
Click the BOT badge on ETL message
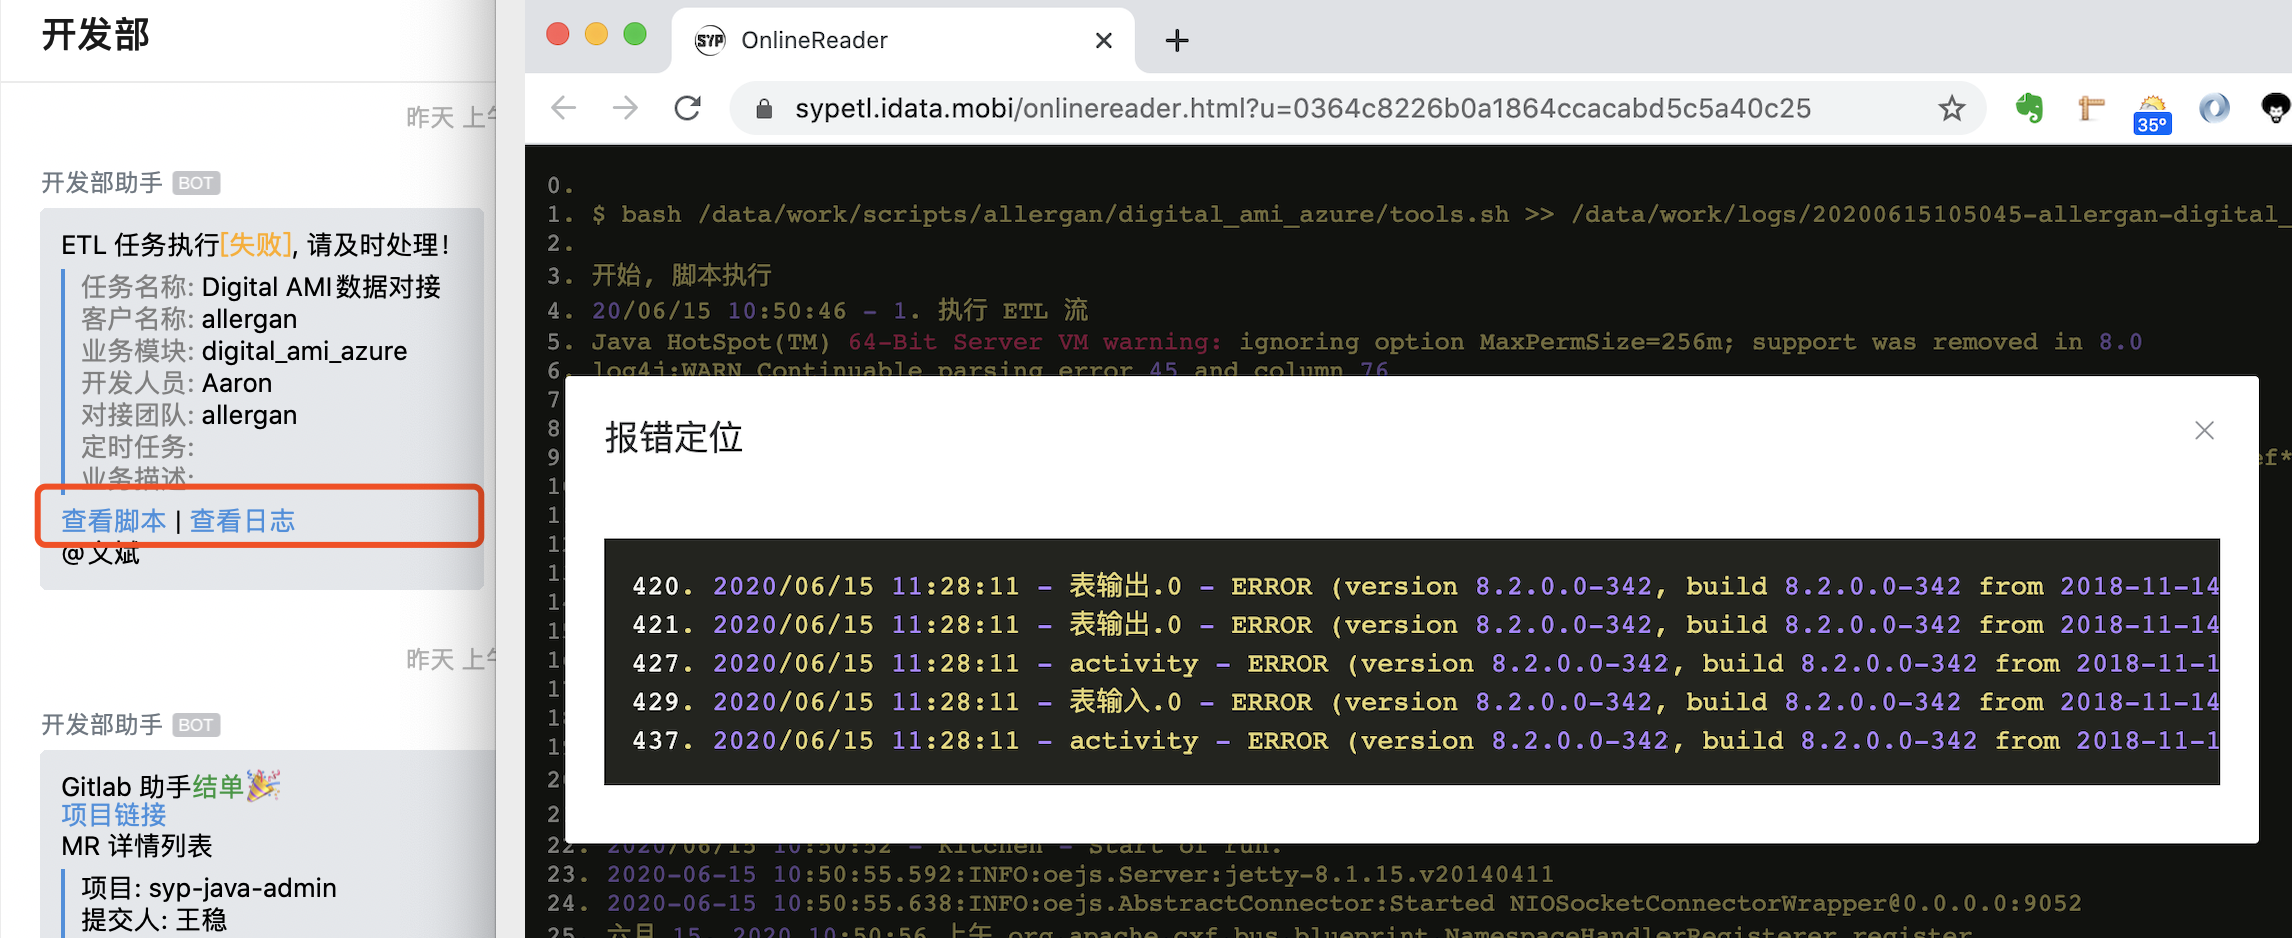[196, 183]
